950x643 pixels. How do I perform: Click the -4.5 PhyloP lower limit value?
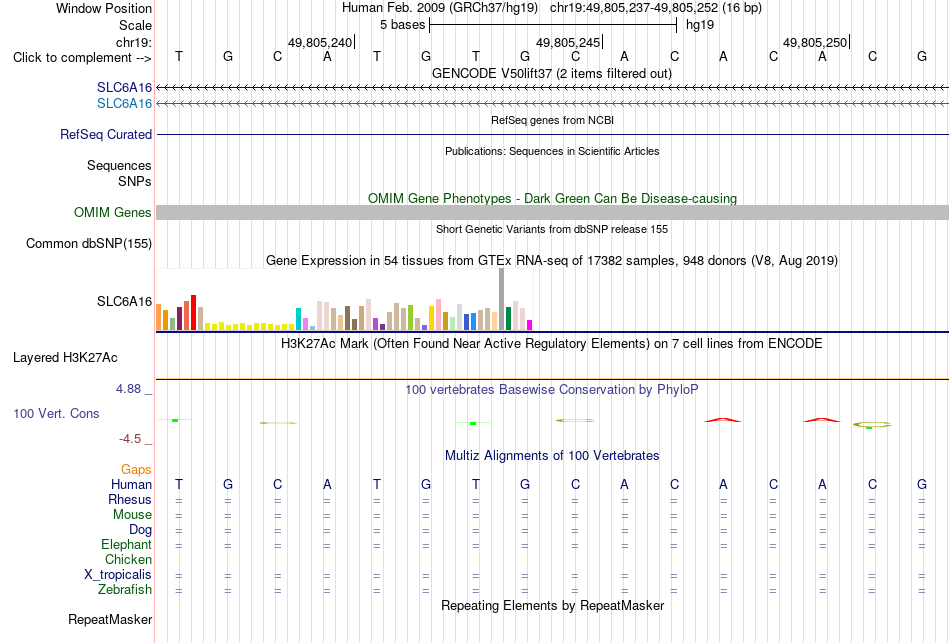click(x=130, y=439)
